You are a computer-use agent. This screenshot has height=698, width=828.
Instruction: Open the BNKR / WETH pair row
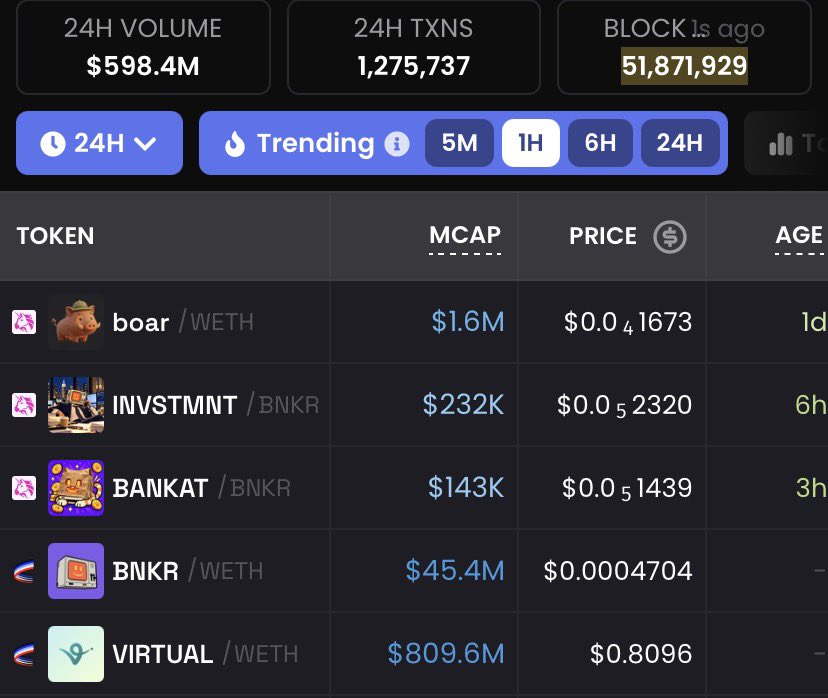pyautogui.click(x=414, y=571)
